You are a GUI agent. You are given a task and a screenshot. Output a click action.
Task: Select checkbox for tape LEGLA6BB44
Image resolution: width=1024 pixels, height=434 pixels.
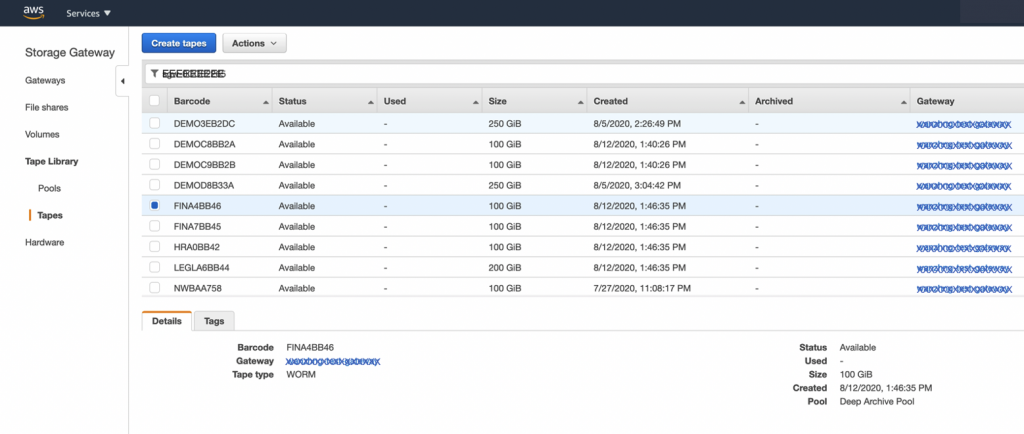154,267
